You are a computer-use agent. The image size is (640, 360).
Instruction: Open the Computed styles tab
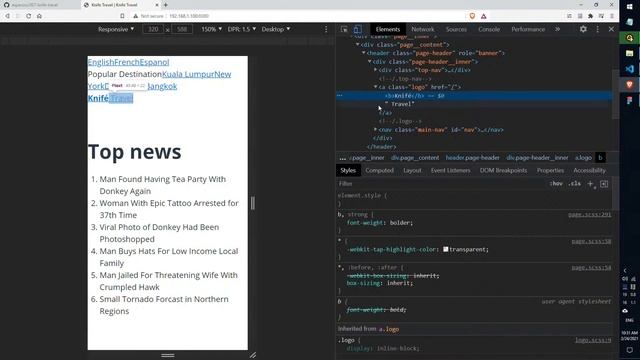(379, 170)
